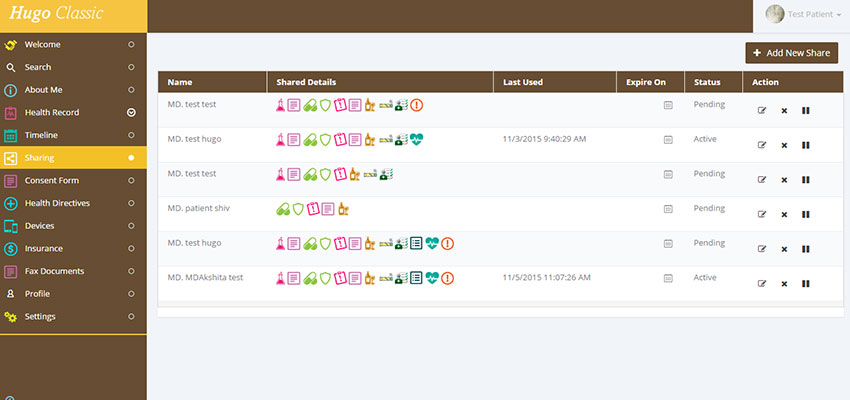Click the Shared Details column header
The height and width of the screenshot is (400, 850).
click(x=380, y=82)
